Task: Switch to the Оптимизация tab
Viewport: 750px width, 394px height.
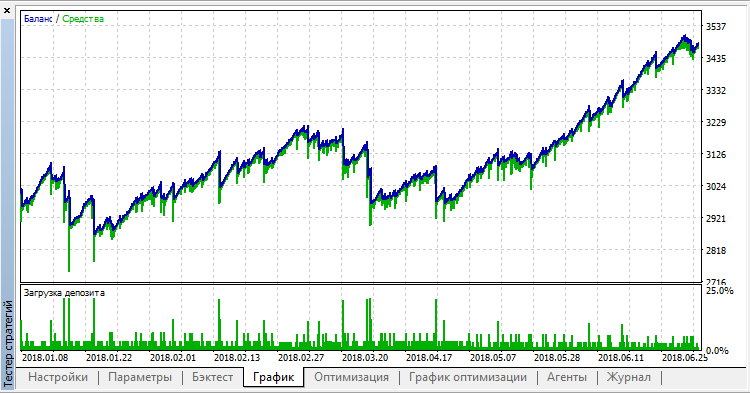Action: (351, 377)
